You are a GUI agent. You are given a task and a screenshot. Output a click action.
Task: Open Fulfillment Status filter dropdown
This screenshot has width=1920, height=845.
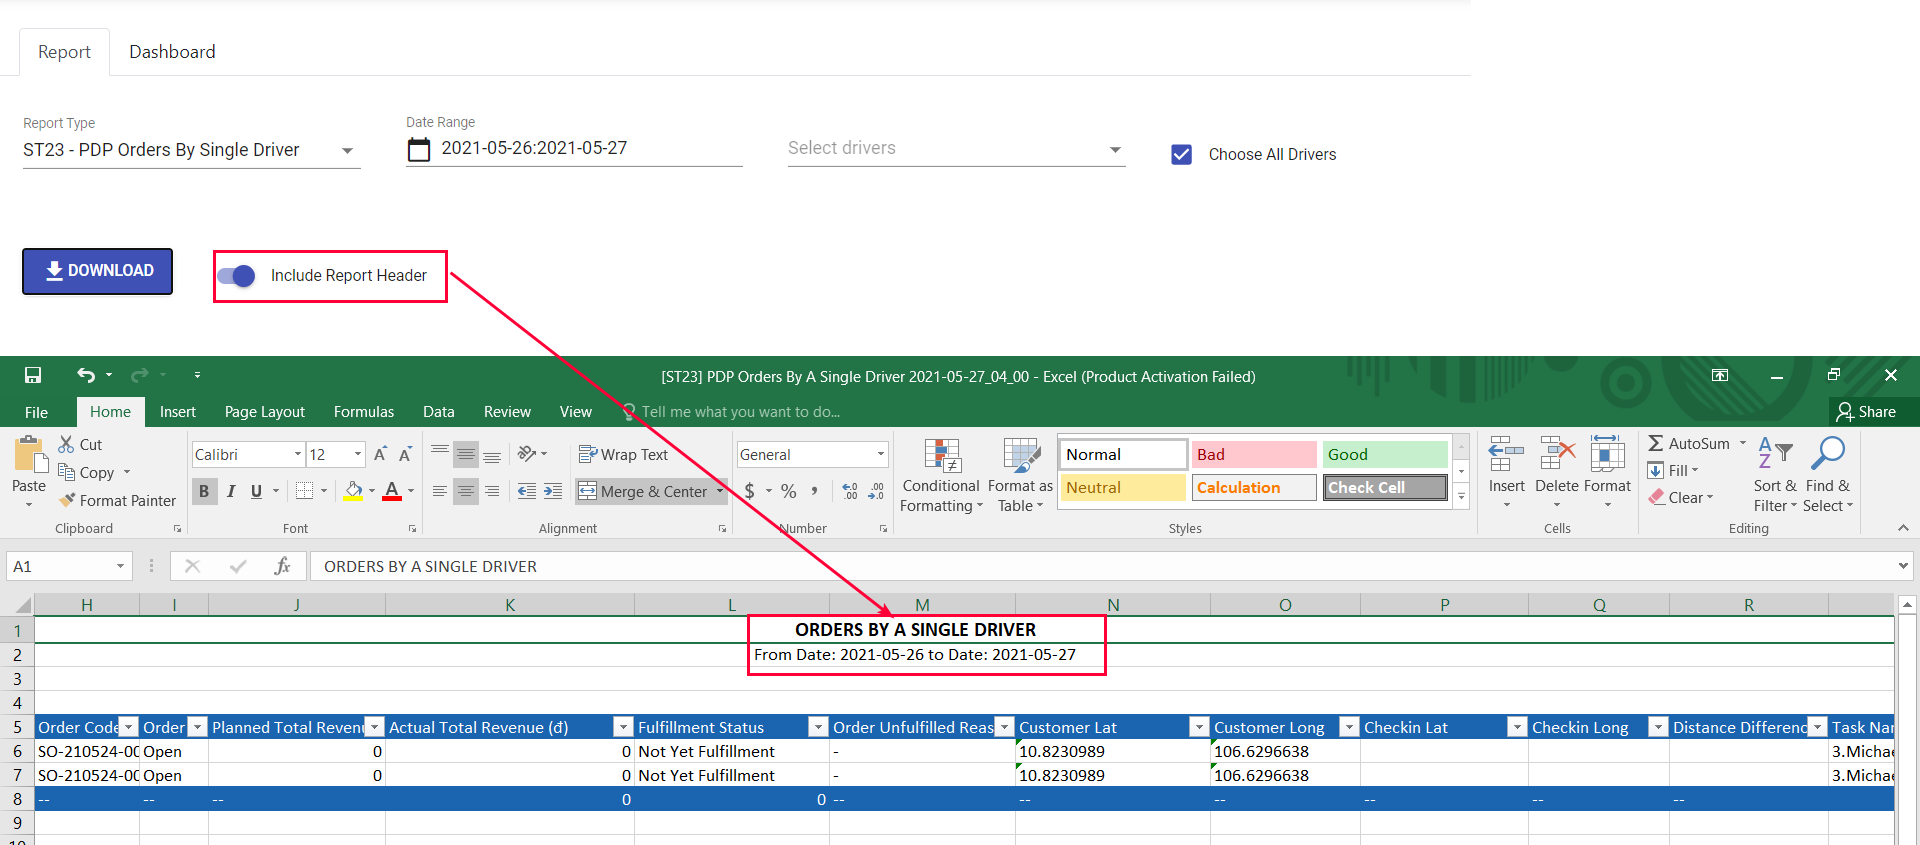coord(818,727)
